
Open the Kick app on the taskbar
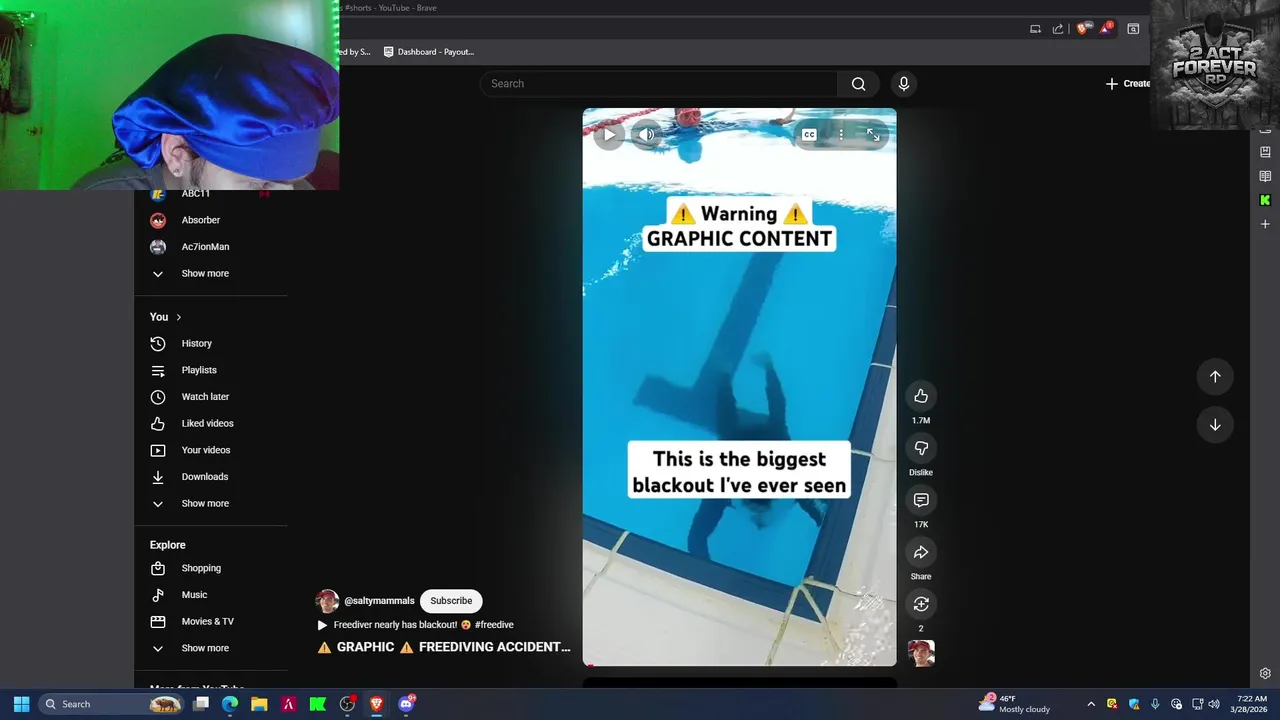point(318,704)
